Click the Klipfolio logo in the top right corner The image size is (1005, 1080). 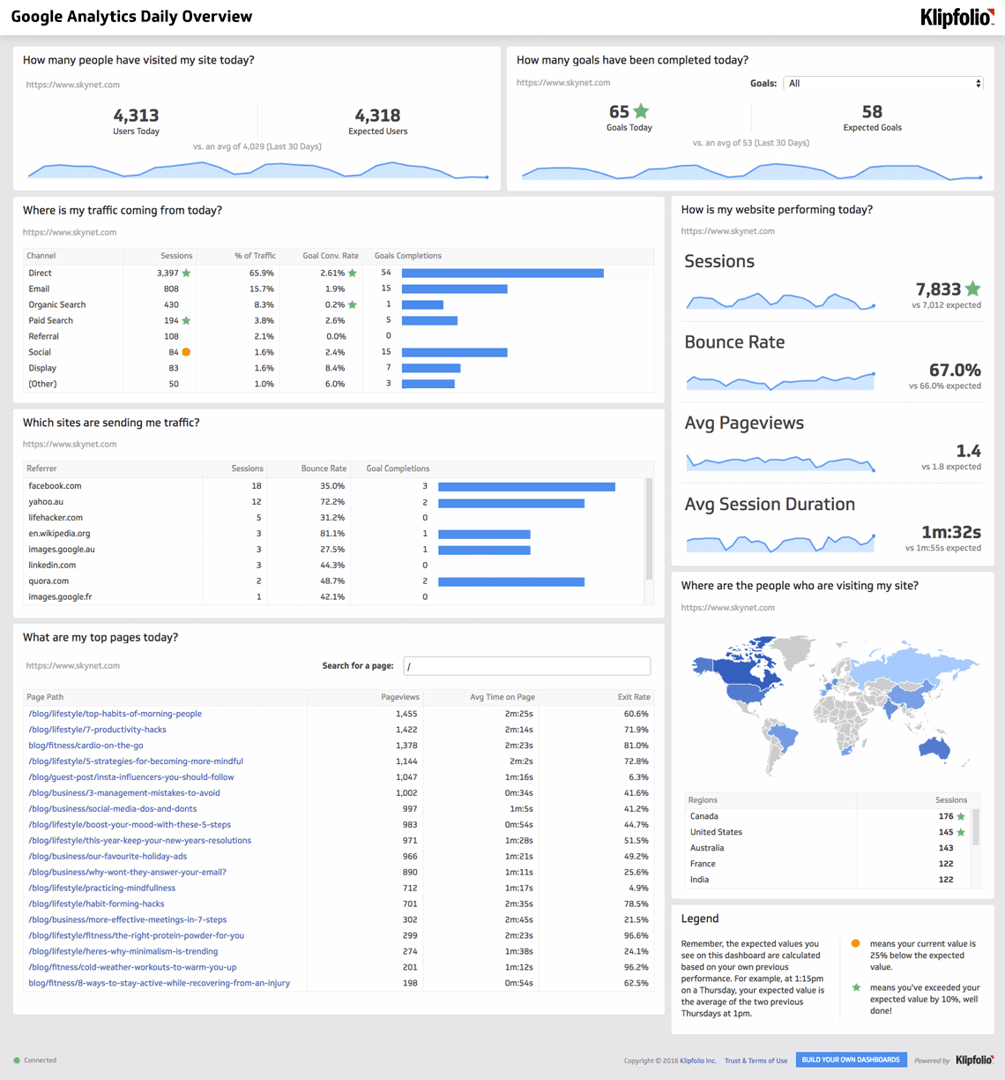tap(956, 17)
